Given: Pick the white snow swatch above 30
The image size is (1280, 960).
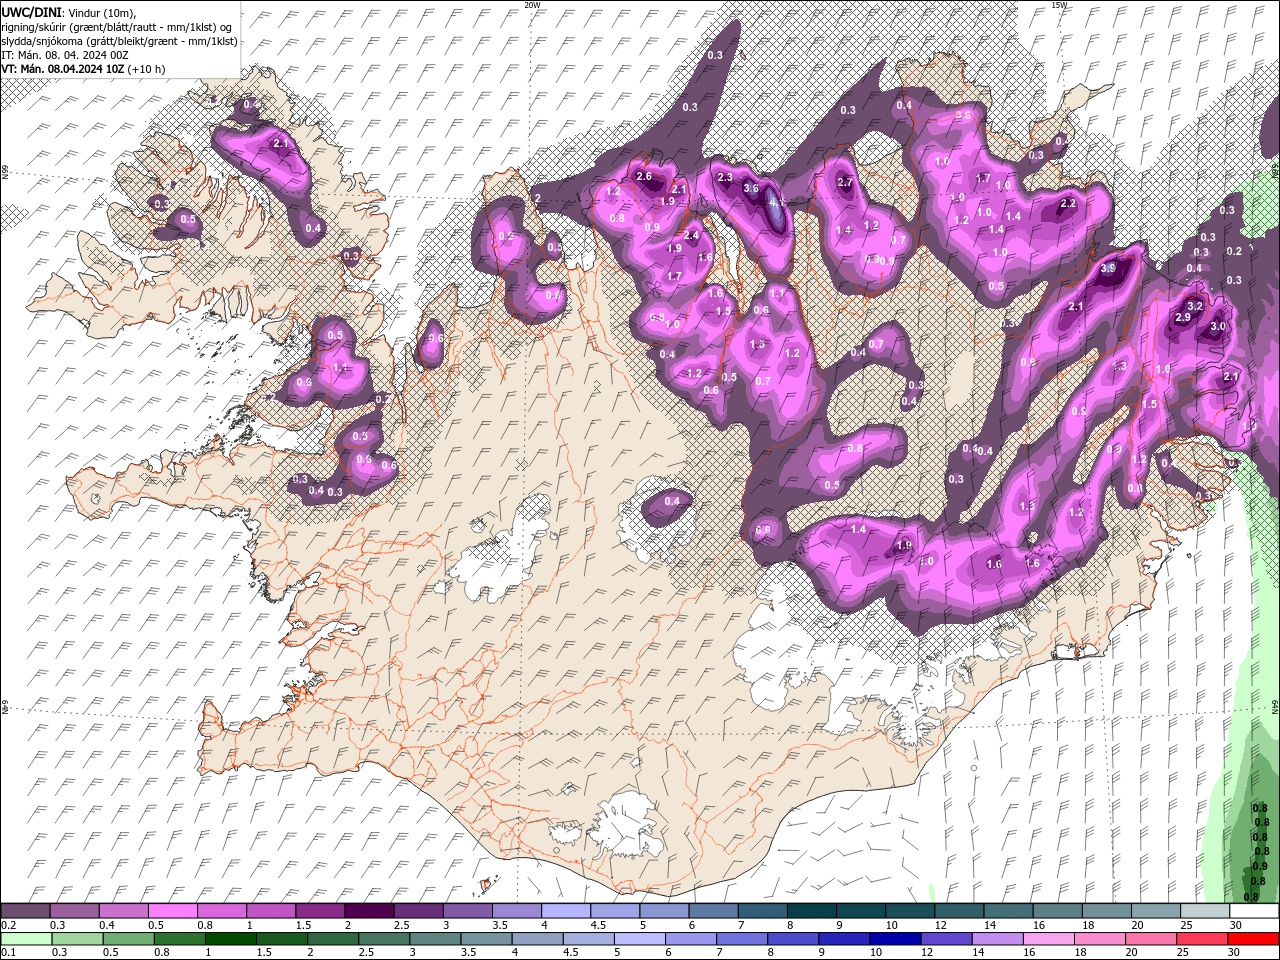Looking at the screenshot, I should (x=1253, y=911).
